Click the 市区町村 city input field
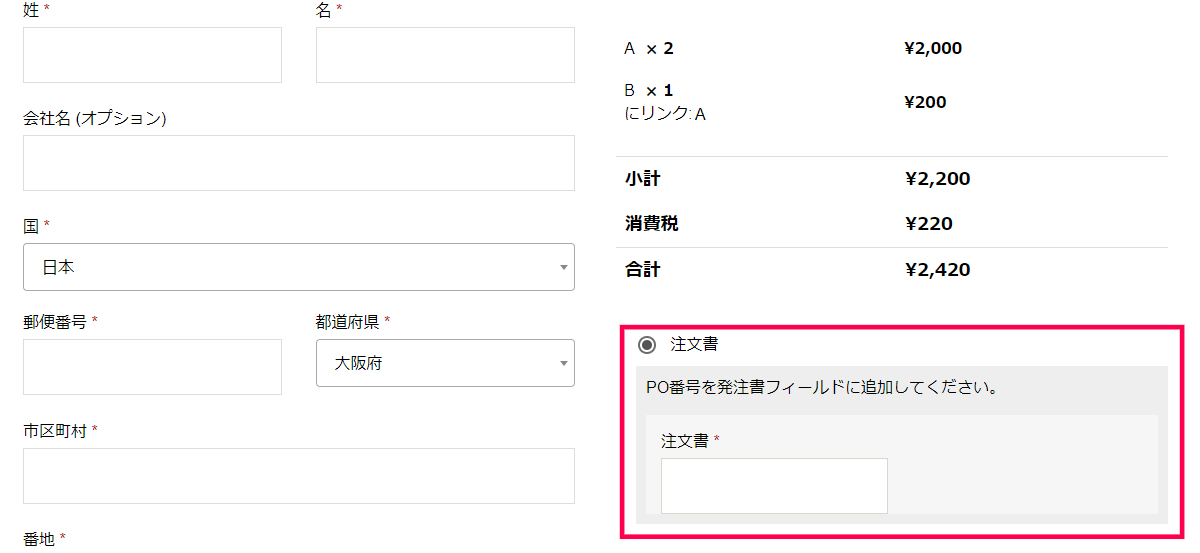This screenshot has width=1200, height=553. pos(299,476)
